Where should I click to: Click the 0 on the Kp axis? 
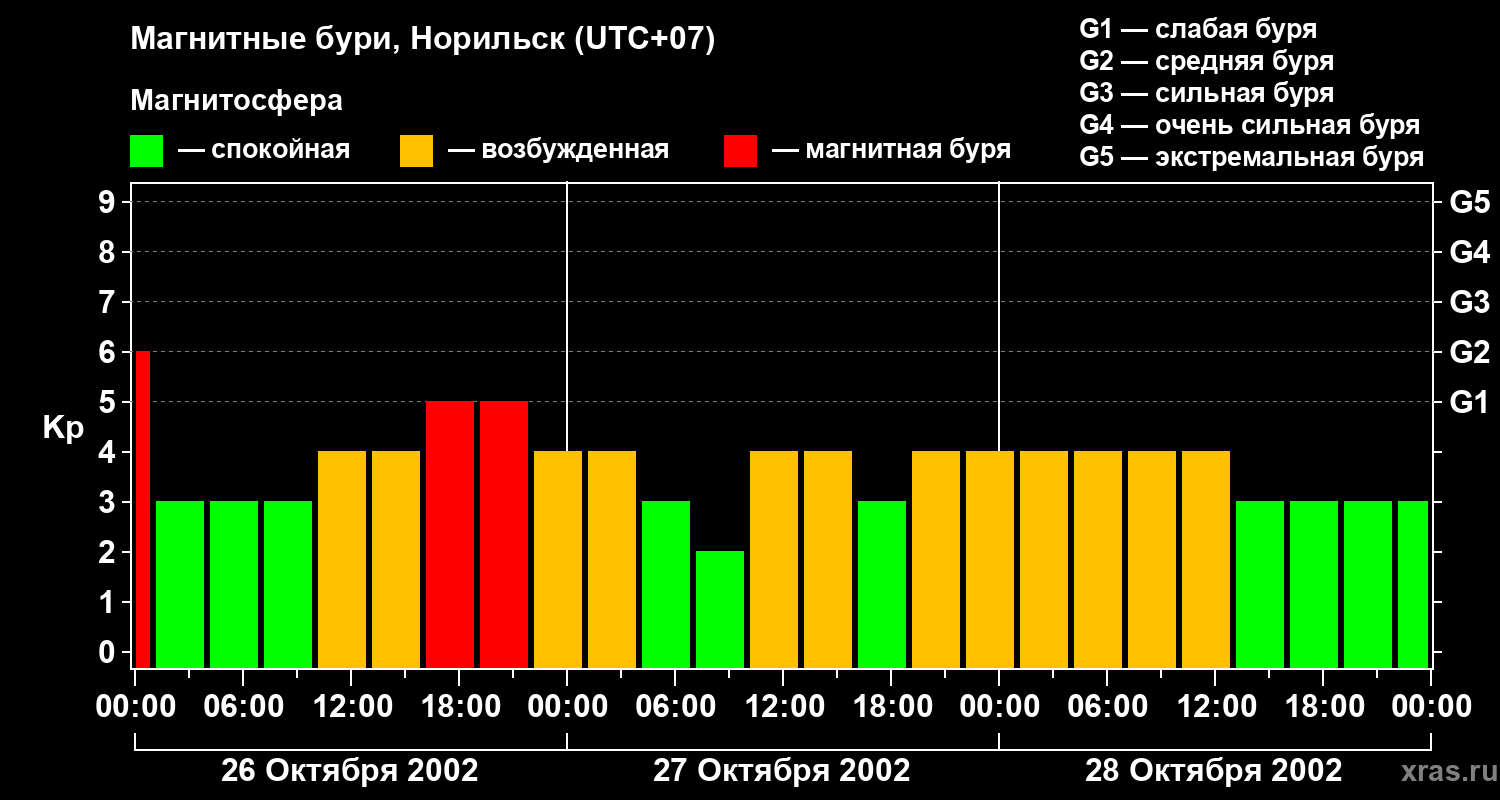109,652
